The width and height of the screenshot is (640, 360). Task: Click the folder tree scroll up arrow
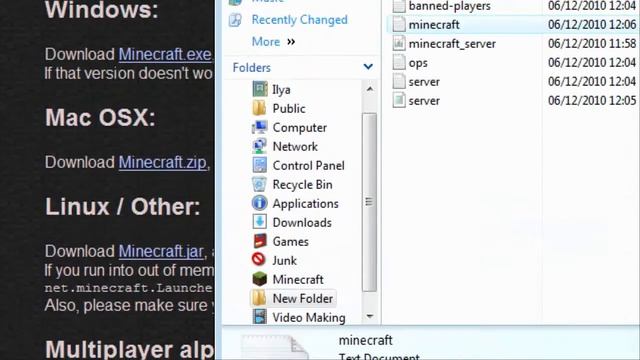pyautogui.click(x=369, y=89)
